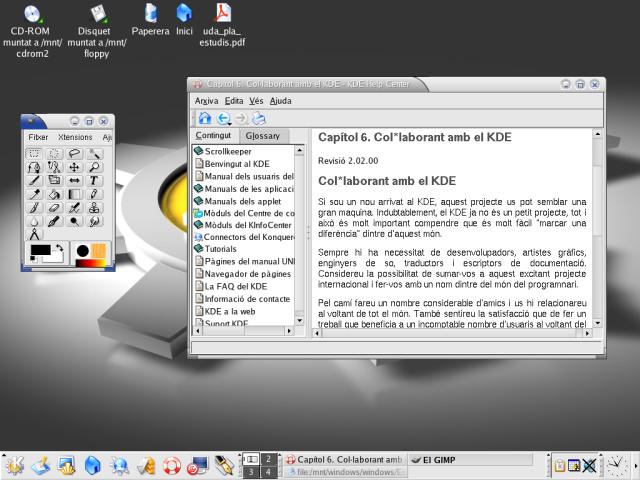Switch to the Glossary tab
Image resolution: width=640 pixels, height=480 pixels.
coord(263,135)
